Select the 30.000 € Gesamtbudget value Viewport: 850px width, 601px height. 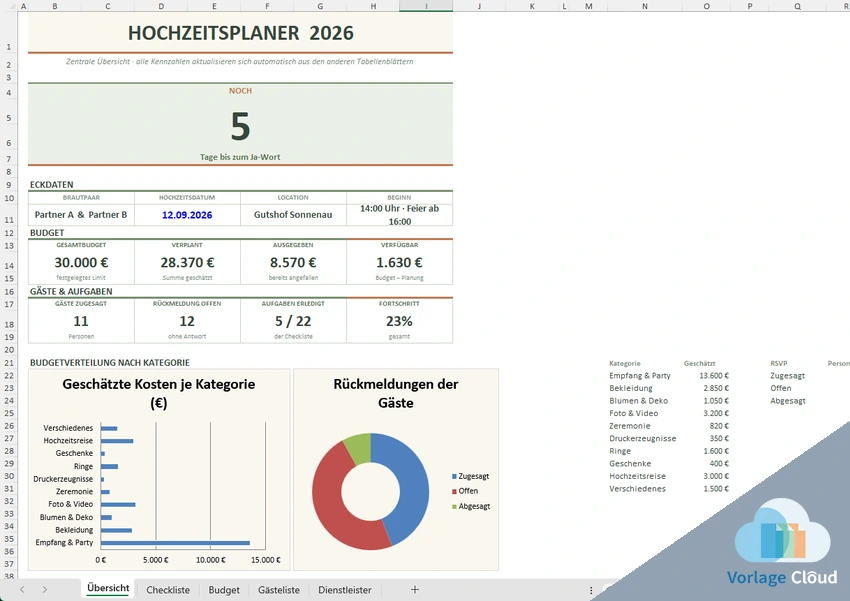tap(81, 262)
